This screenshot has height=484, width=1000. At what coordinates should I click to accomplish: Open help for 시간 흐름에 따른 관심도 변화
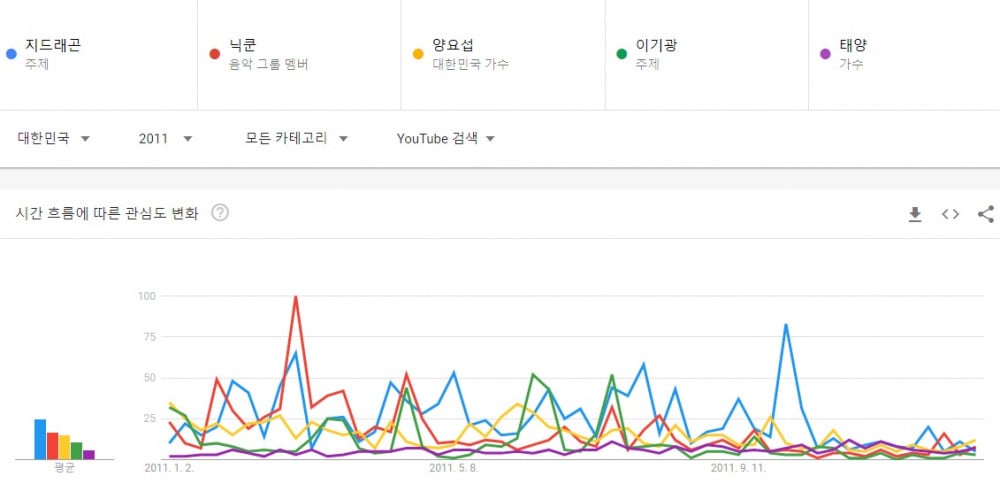[219, 213]
